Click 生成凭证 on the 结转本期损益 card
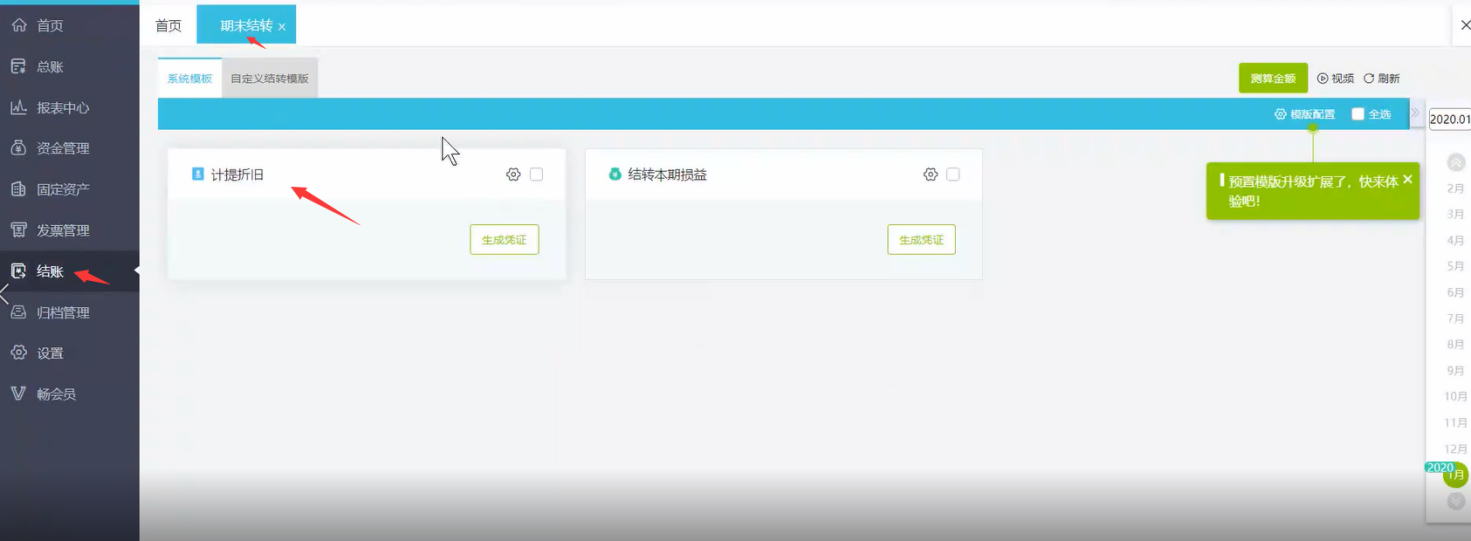The image size is (1471, 541). [x=921, y=240]
